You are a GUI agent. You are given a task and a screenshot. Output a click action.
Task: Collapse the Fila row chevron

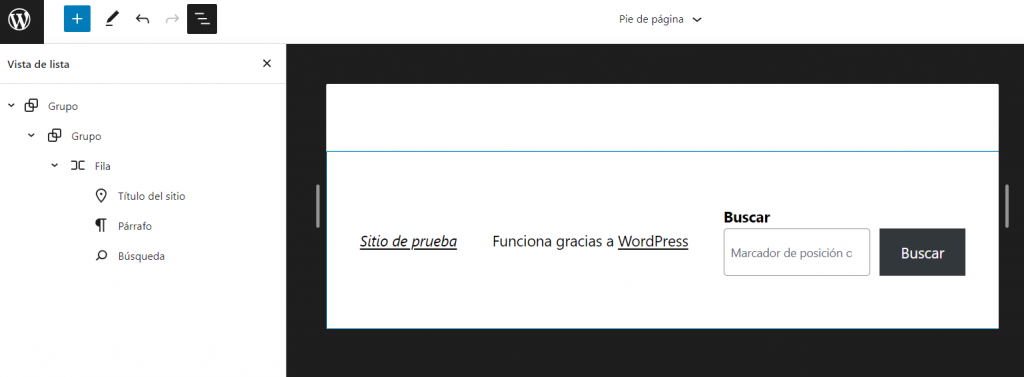[55, 165]
